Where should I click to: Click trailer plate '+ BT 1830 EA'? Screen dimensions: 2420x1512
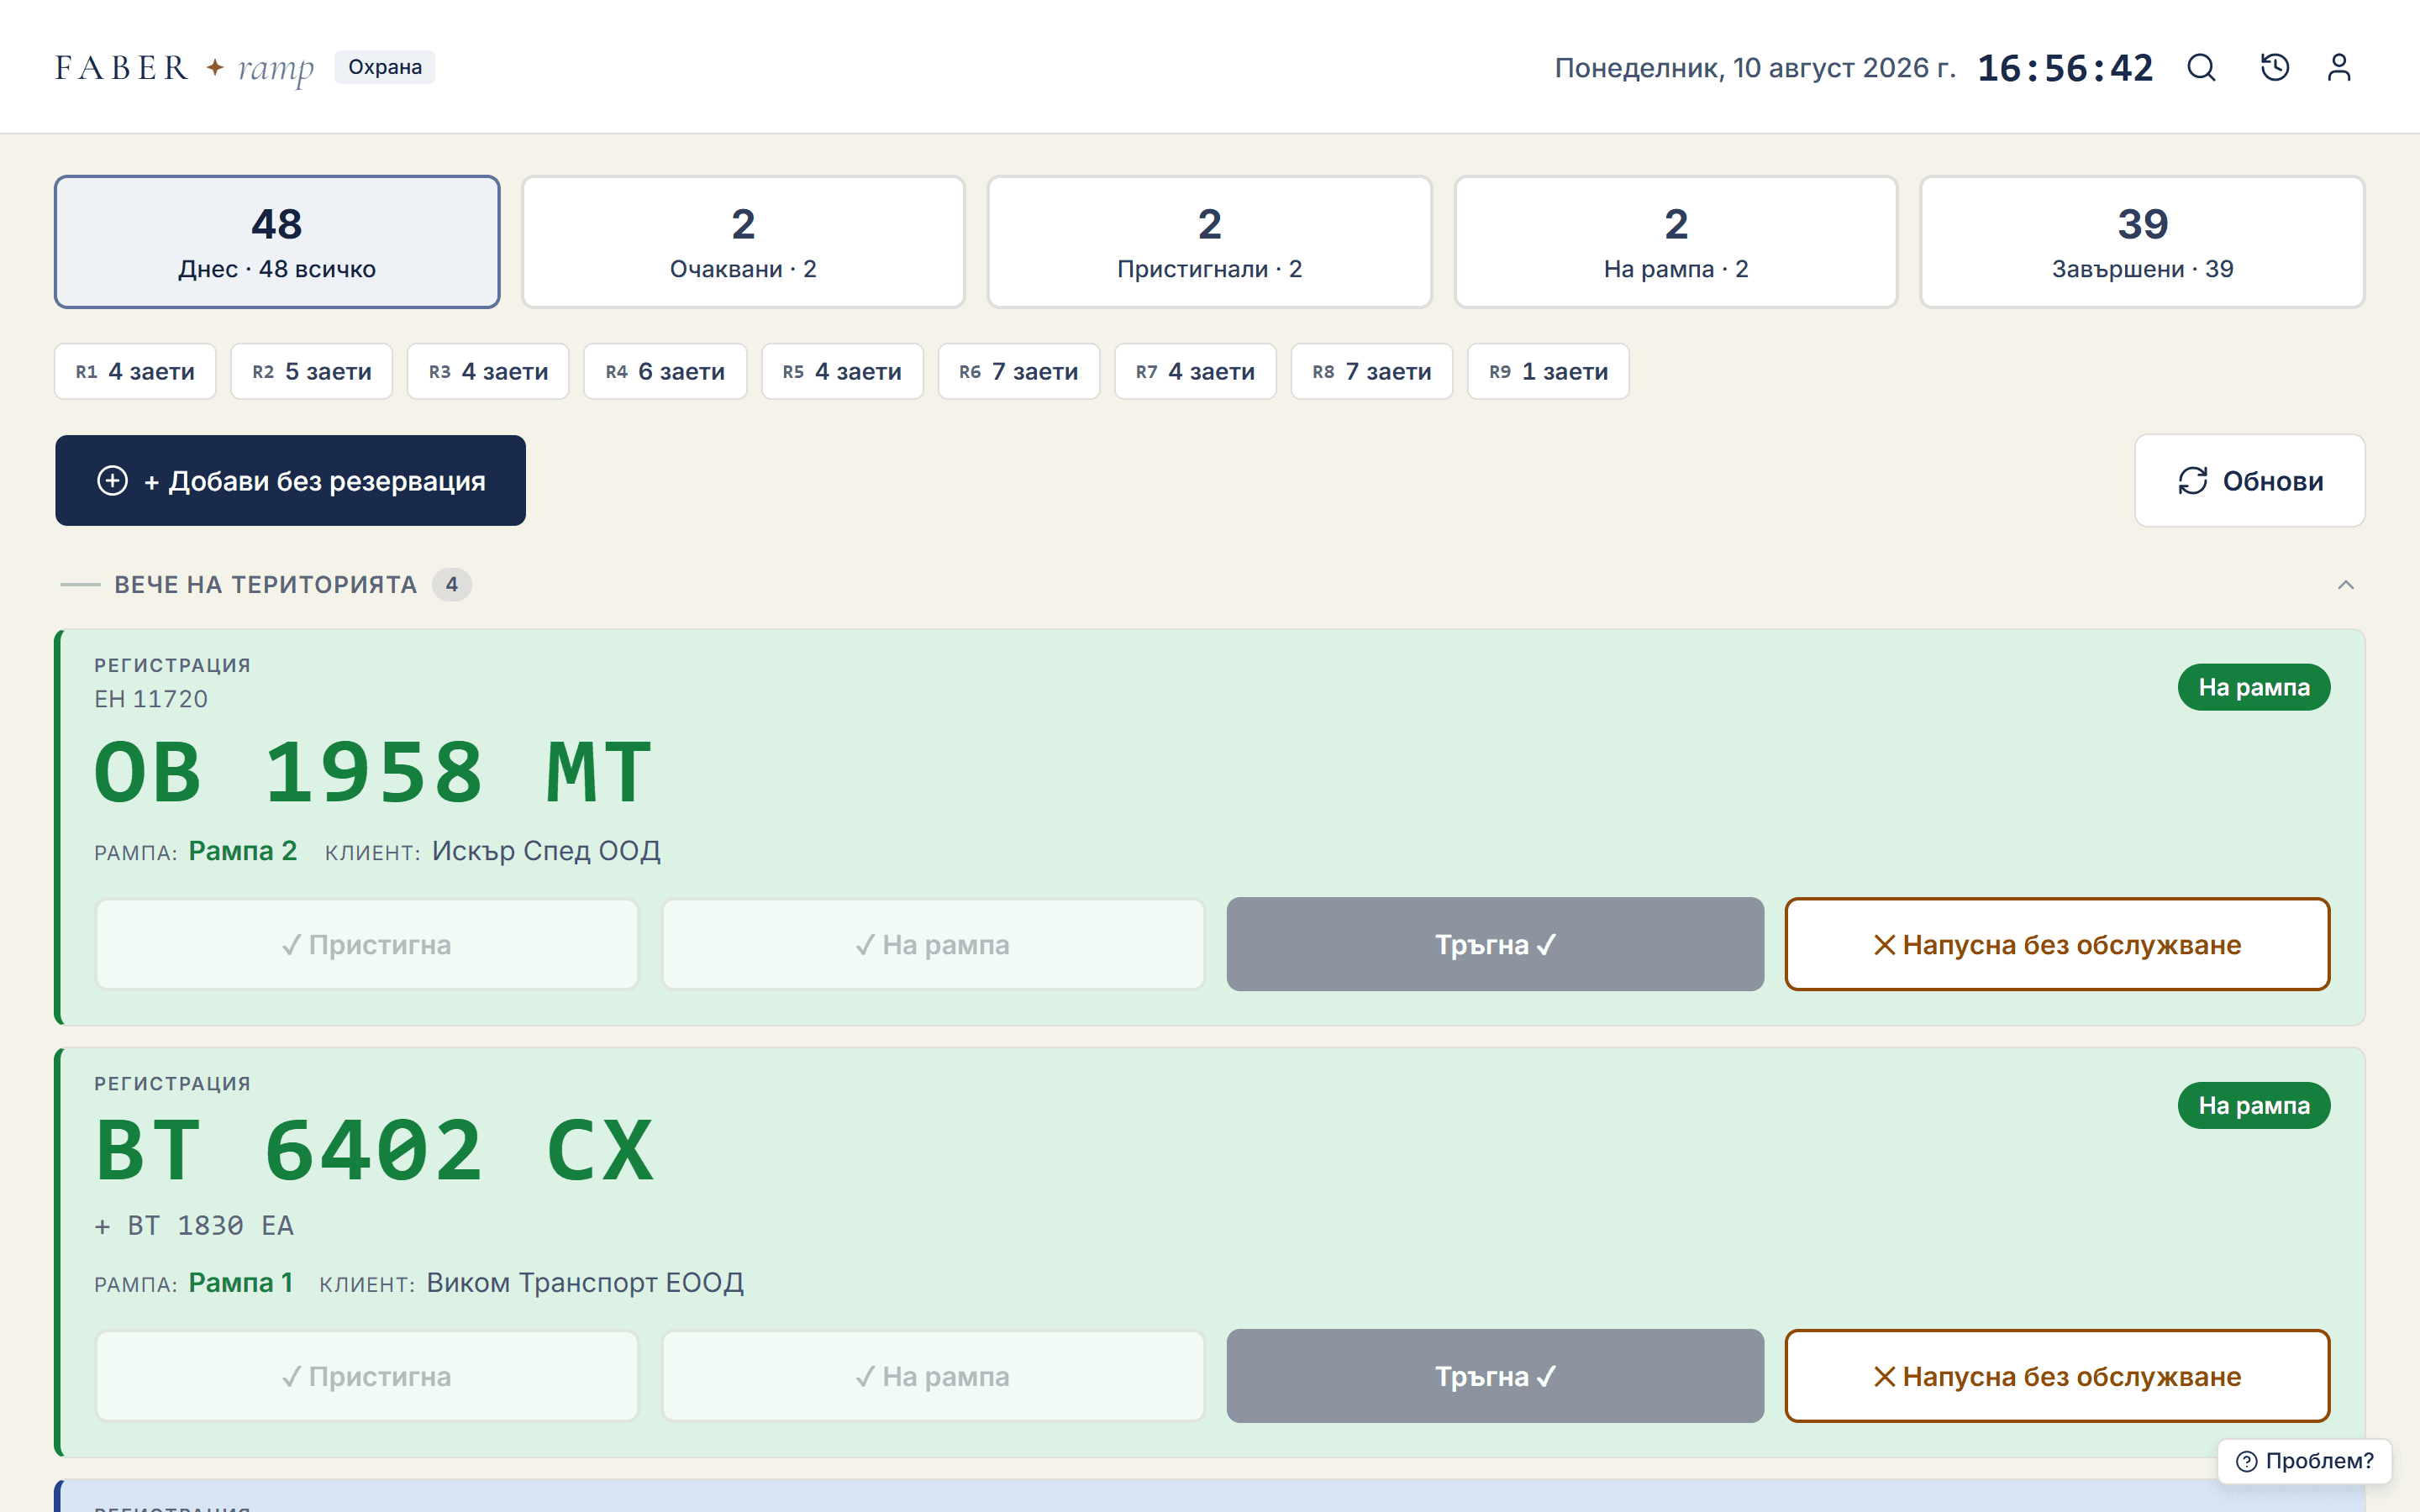coord(194,1226)
